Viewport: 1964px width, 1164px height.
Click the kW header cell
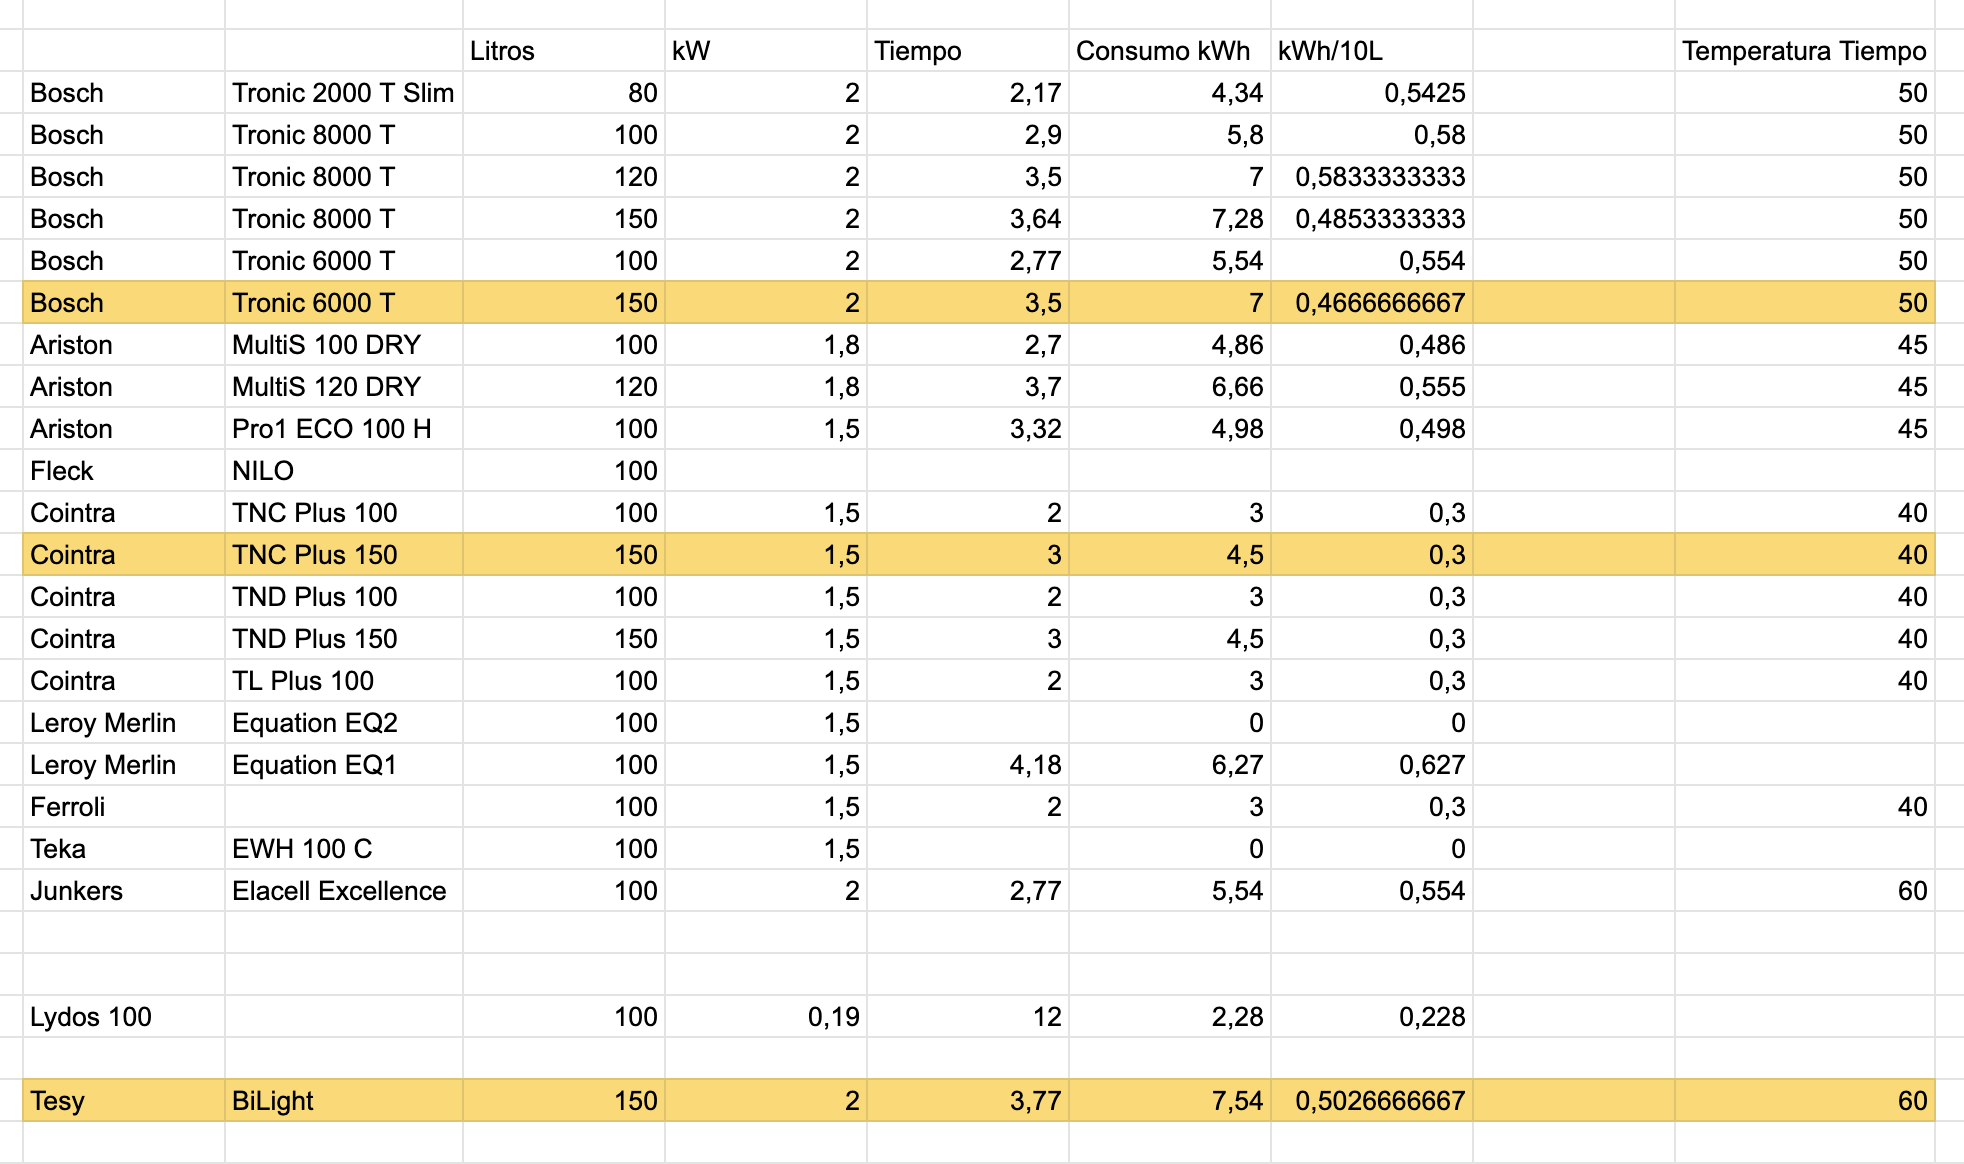point(766,51)
